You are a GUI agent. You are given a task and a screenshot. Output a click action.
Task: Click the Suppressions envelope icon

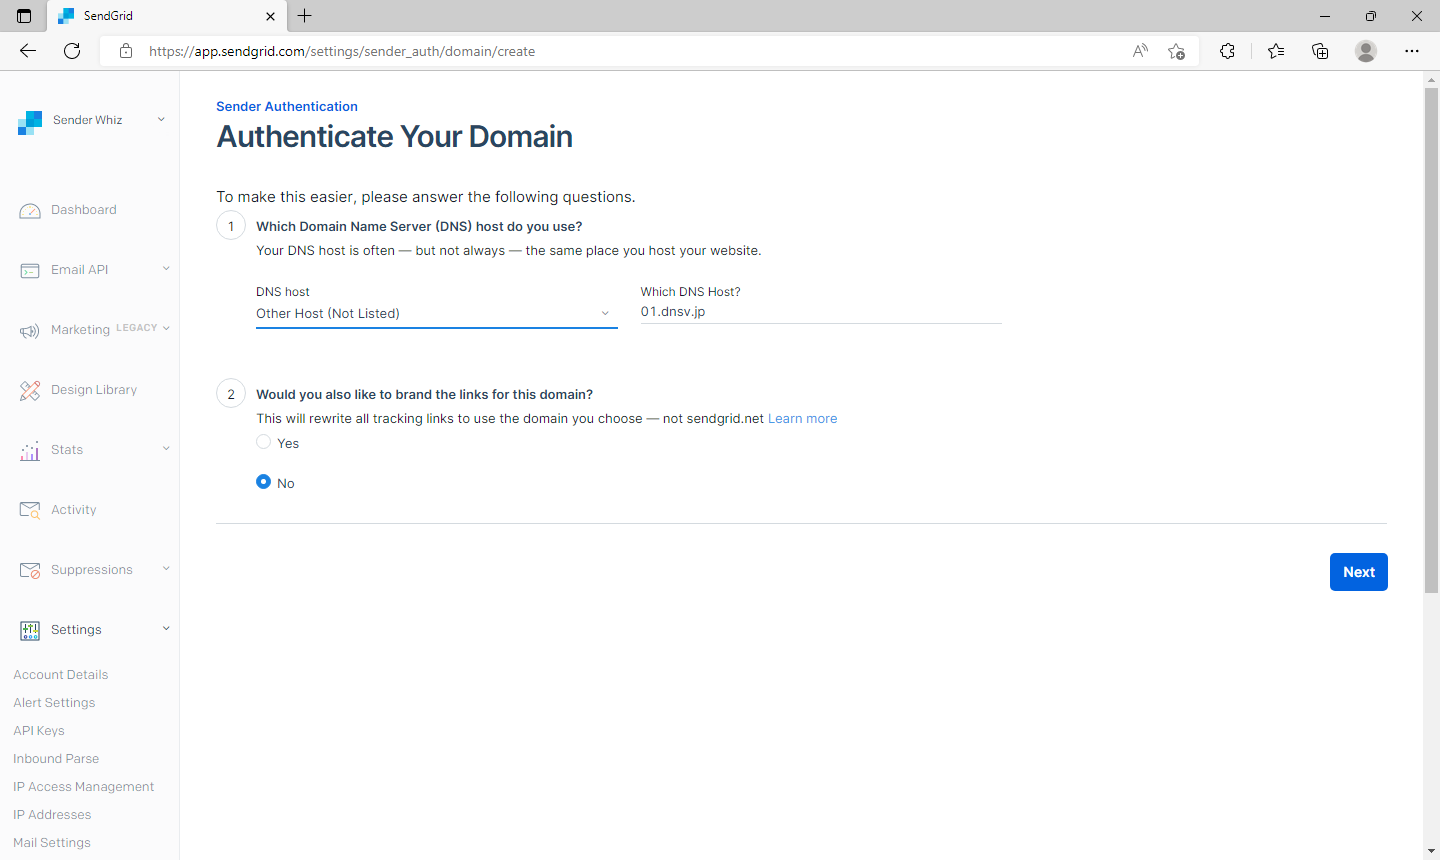pos(30,570)
